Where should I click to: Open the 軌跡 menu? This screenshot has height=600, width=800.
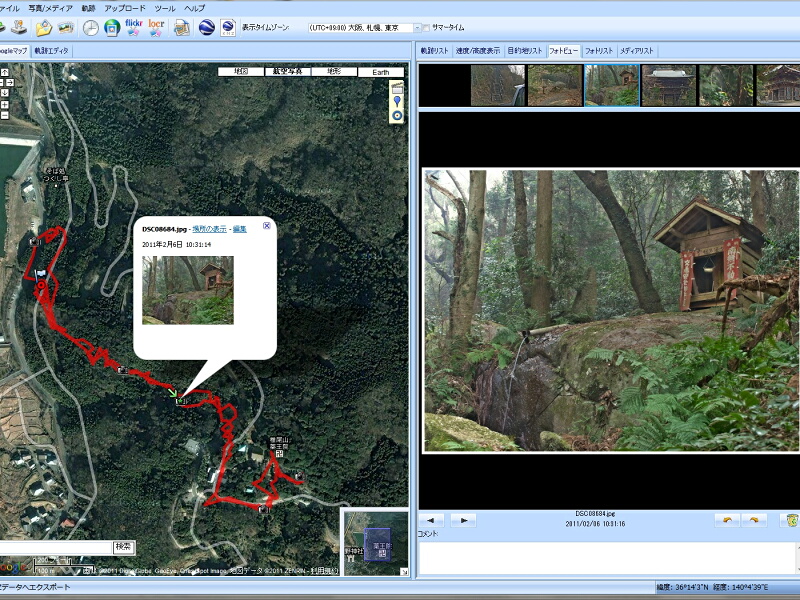point(88,8)
